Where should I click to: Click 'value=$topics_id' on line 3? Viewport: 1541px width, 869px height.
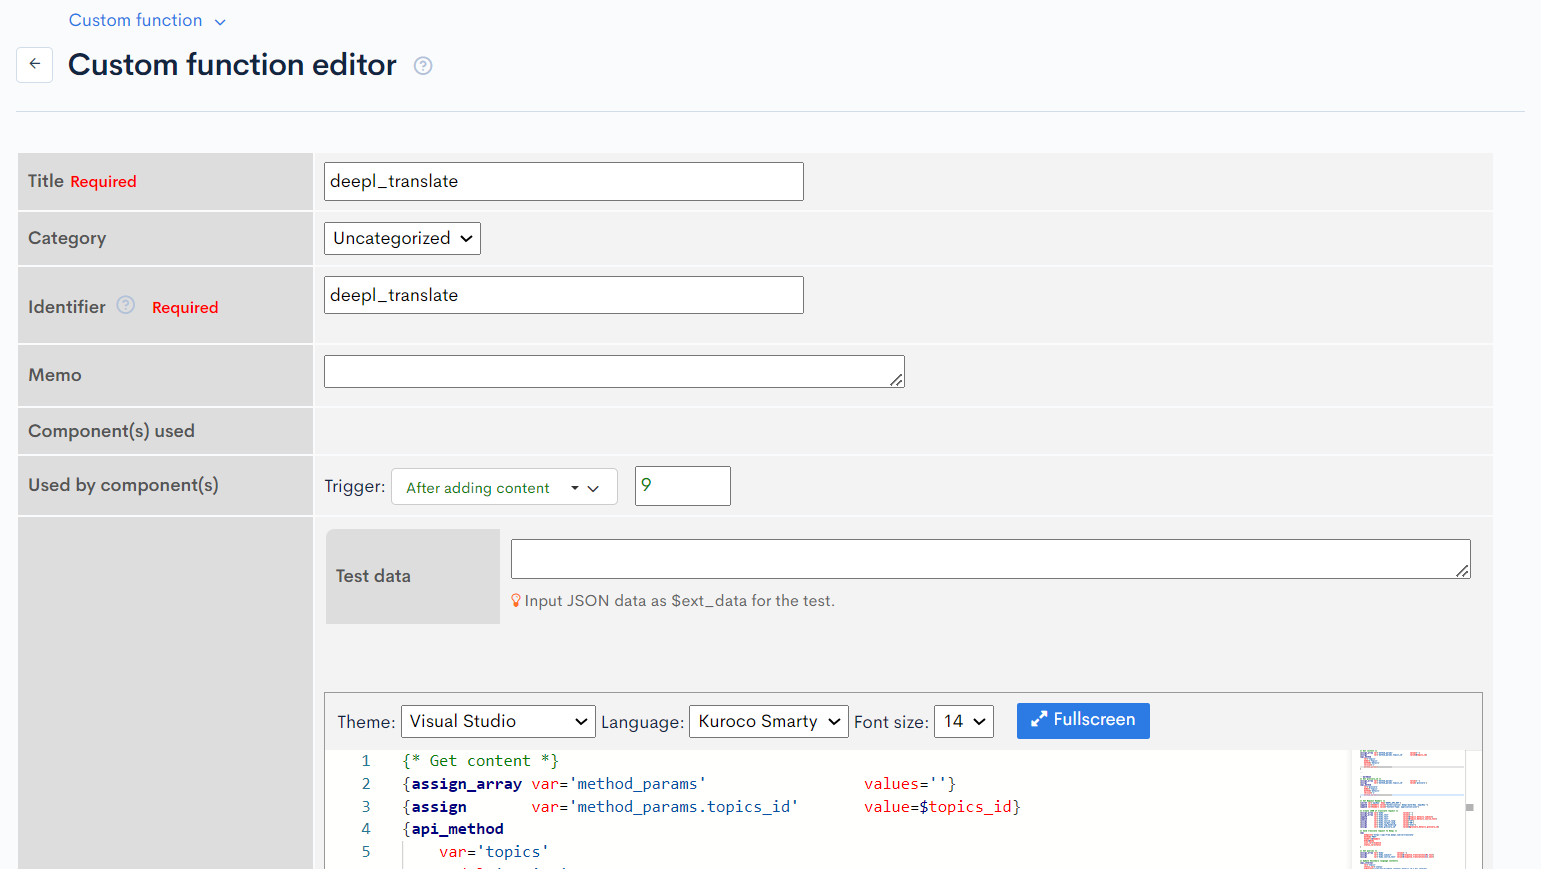(x=942, y=807)
